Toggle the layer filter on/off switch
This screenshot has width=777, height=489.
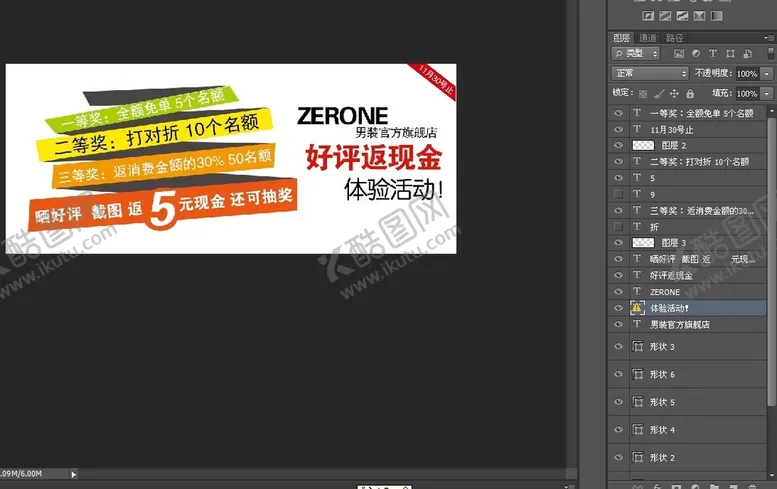(x=771, y=53)
